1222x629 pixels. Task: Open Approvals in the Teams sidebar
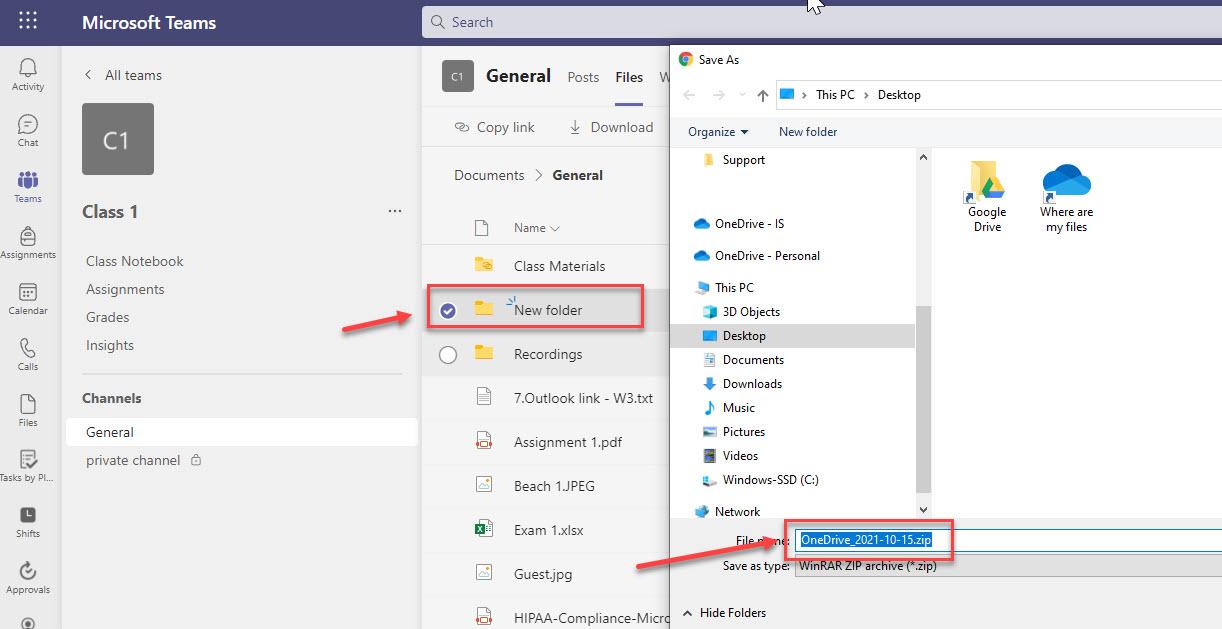(x=28, y=578)
